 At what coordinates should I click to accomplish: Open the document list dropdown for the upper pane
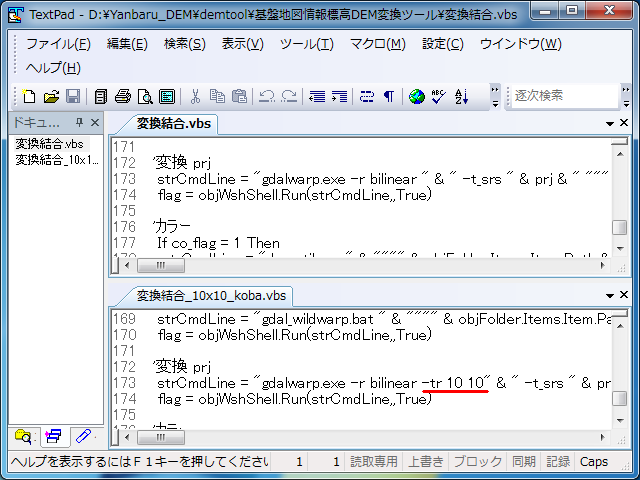(x=609, y=124)
